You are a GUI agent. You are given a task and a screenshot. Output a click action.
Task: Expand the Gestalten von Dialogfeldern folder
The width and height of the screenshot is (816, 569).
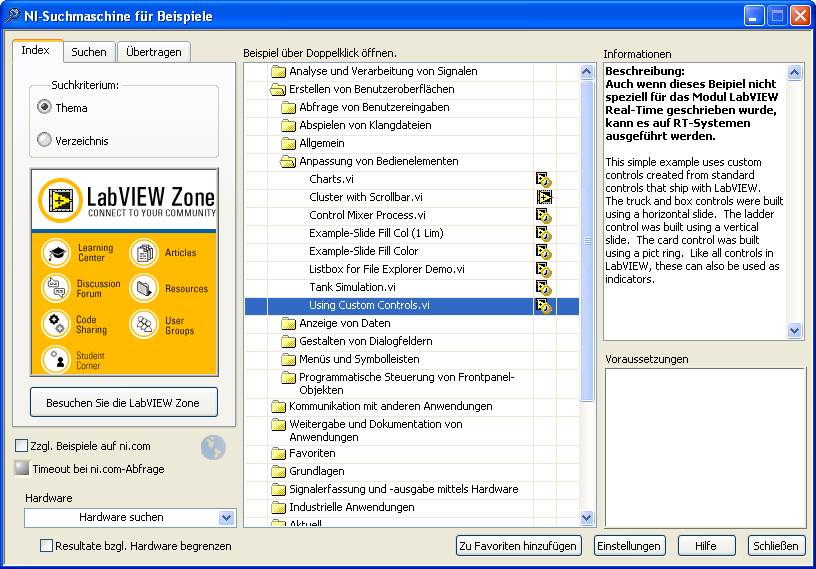(288, 342)
